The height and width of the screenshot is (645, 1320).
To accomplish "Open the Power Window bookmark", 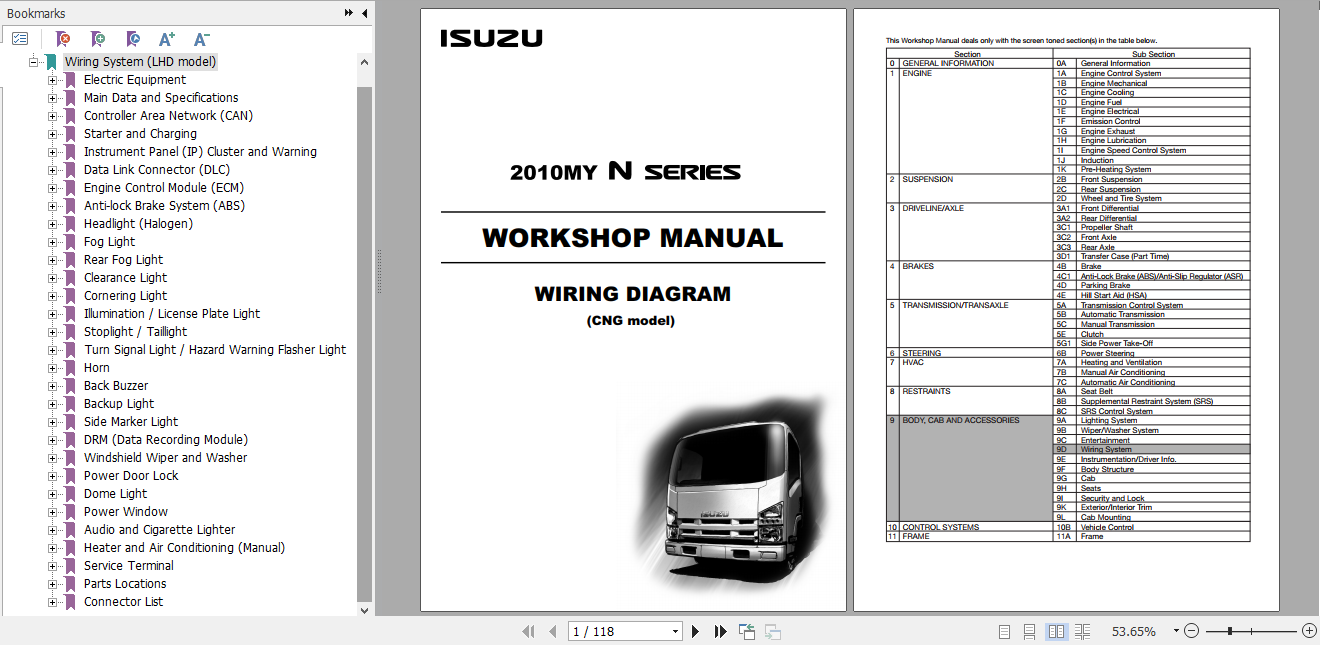I will 126,512.
